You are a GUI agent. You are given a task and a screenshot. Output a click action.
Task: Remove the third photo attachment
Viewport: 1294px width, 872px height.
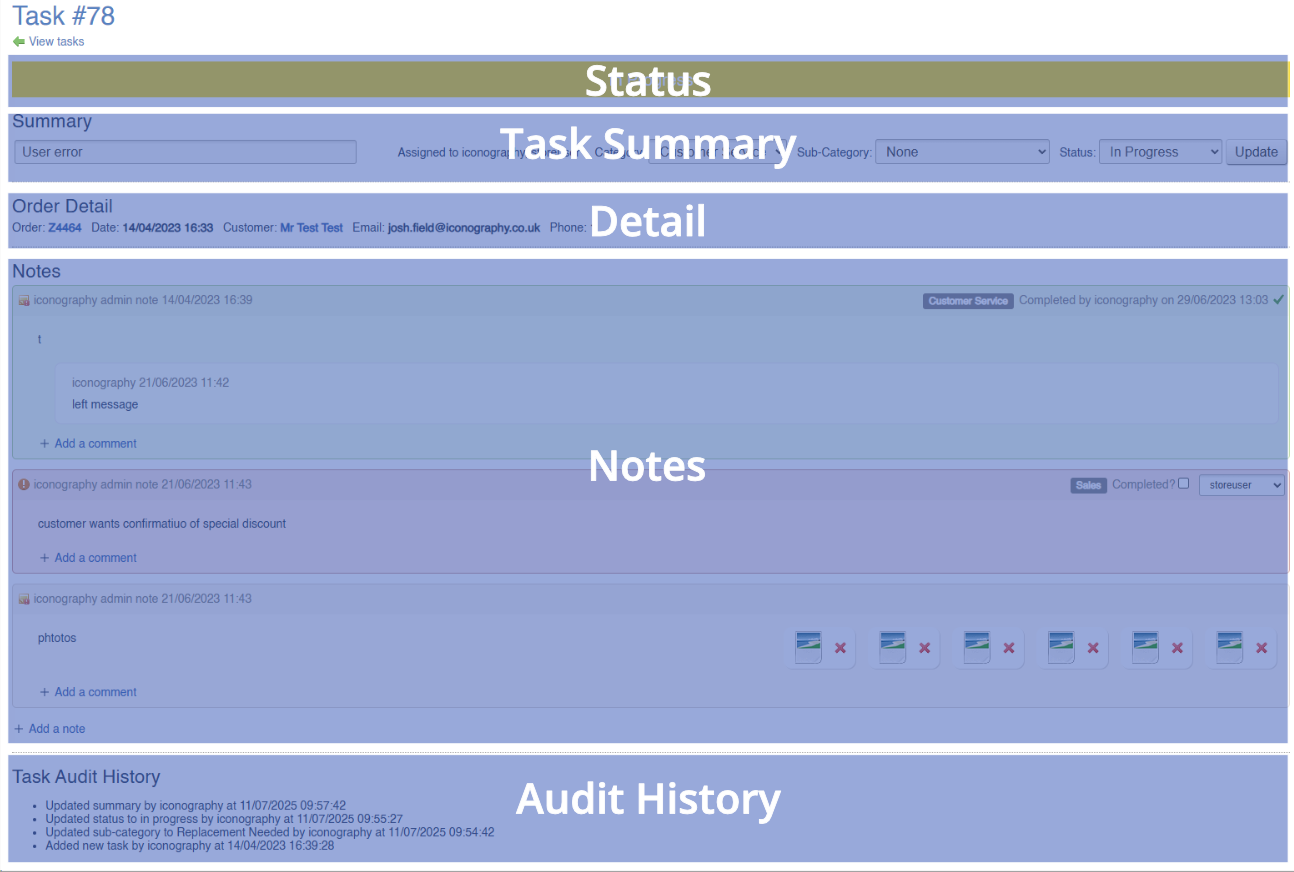1009,648
